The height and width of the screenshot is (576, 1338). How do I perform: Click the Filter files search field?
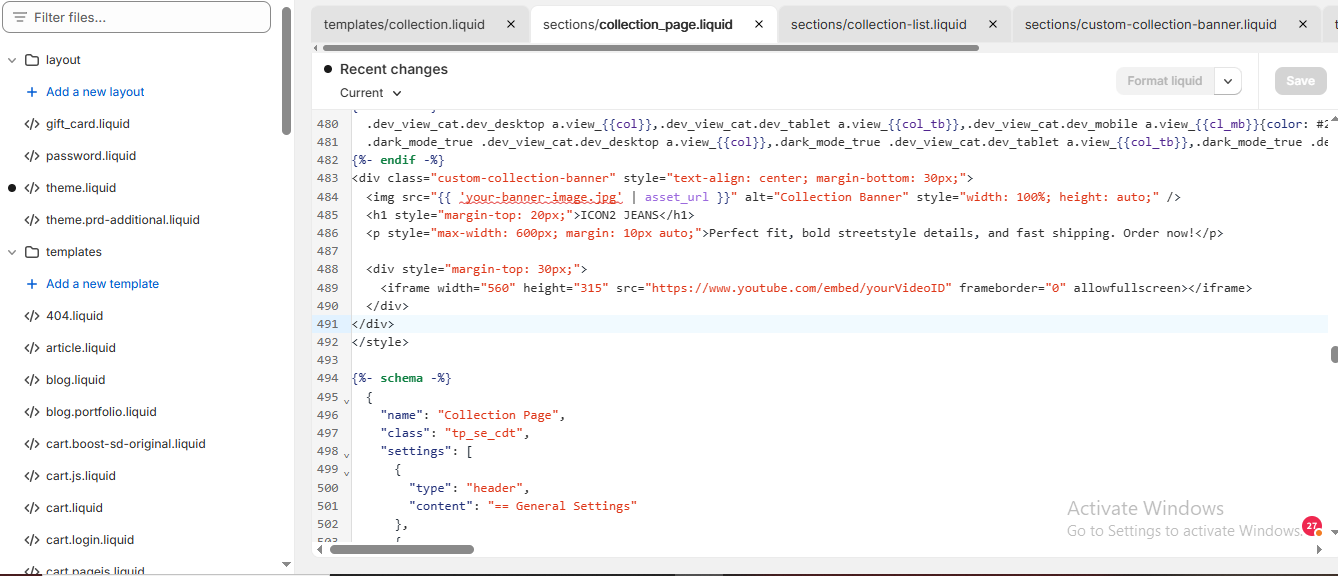137,17
